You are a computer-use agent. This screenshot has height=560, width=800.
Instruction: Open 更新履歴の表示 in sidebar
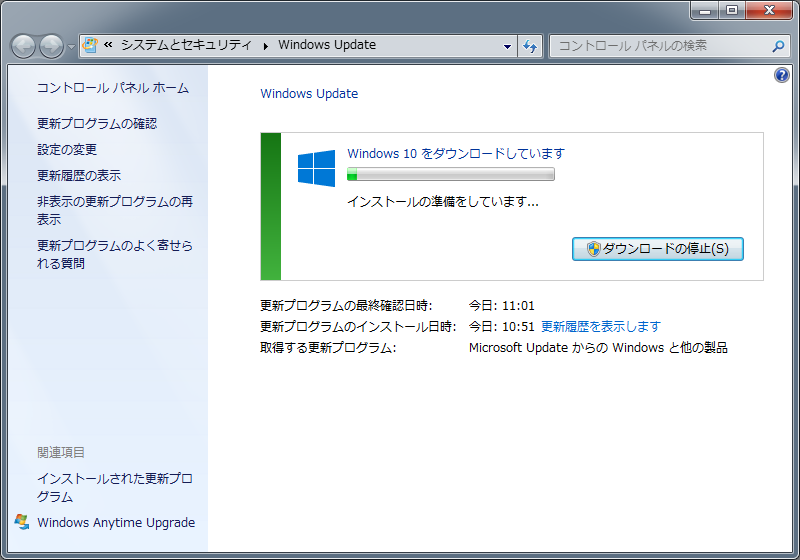click(x=79, y=175)
